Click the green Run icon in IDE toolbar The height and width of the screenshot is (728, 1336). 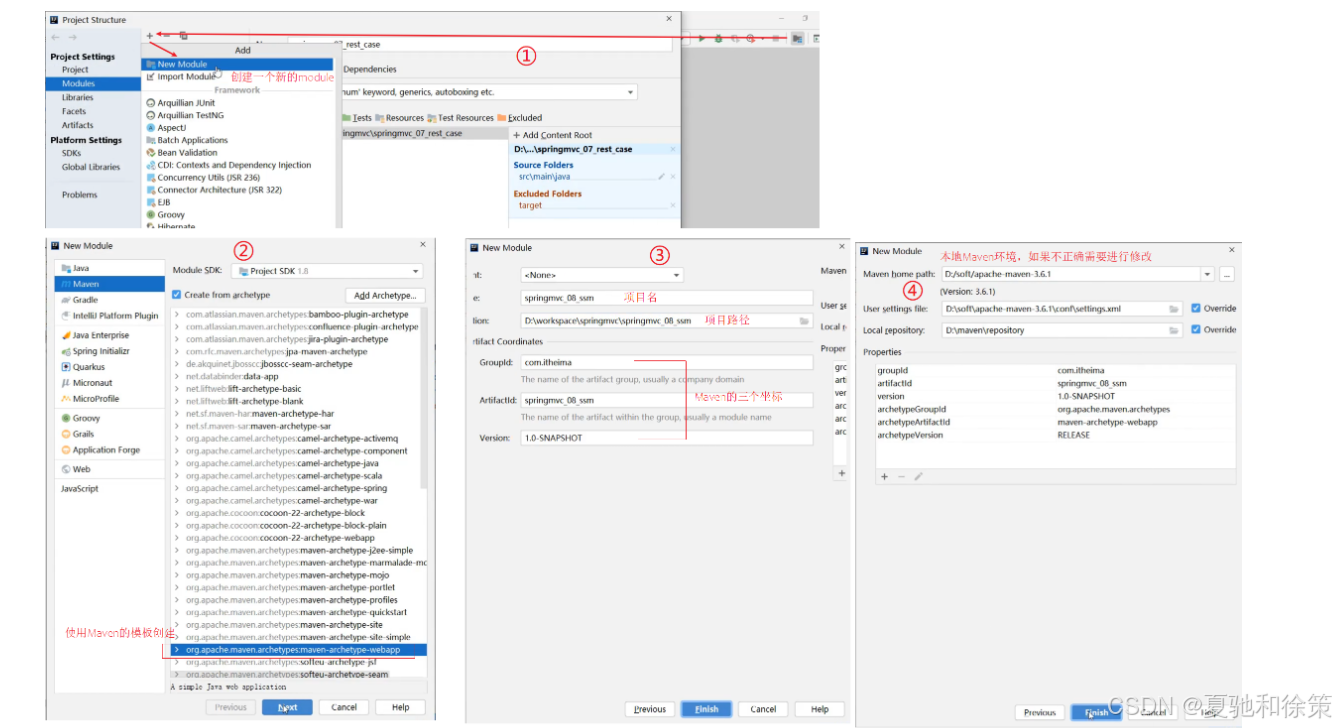tap(703, 38)
